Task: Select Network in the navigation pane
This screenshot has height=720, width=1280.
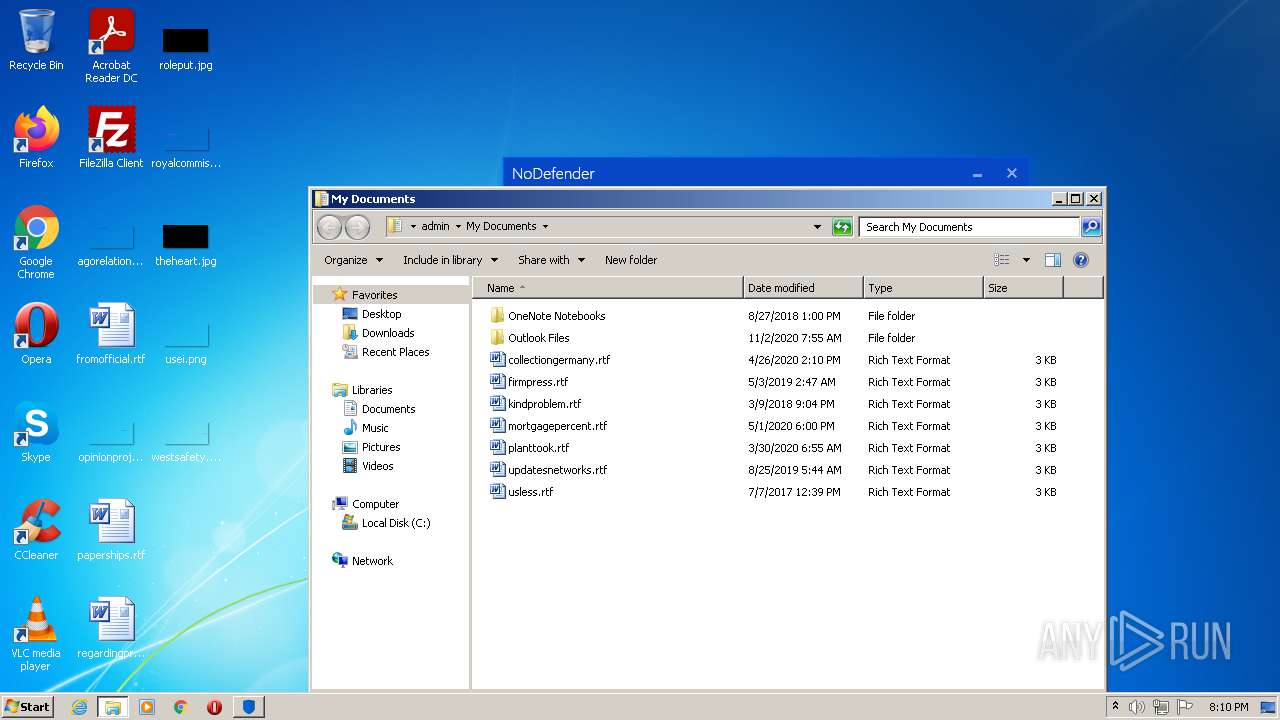Action: (x=372, y=561)
